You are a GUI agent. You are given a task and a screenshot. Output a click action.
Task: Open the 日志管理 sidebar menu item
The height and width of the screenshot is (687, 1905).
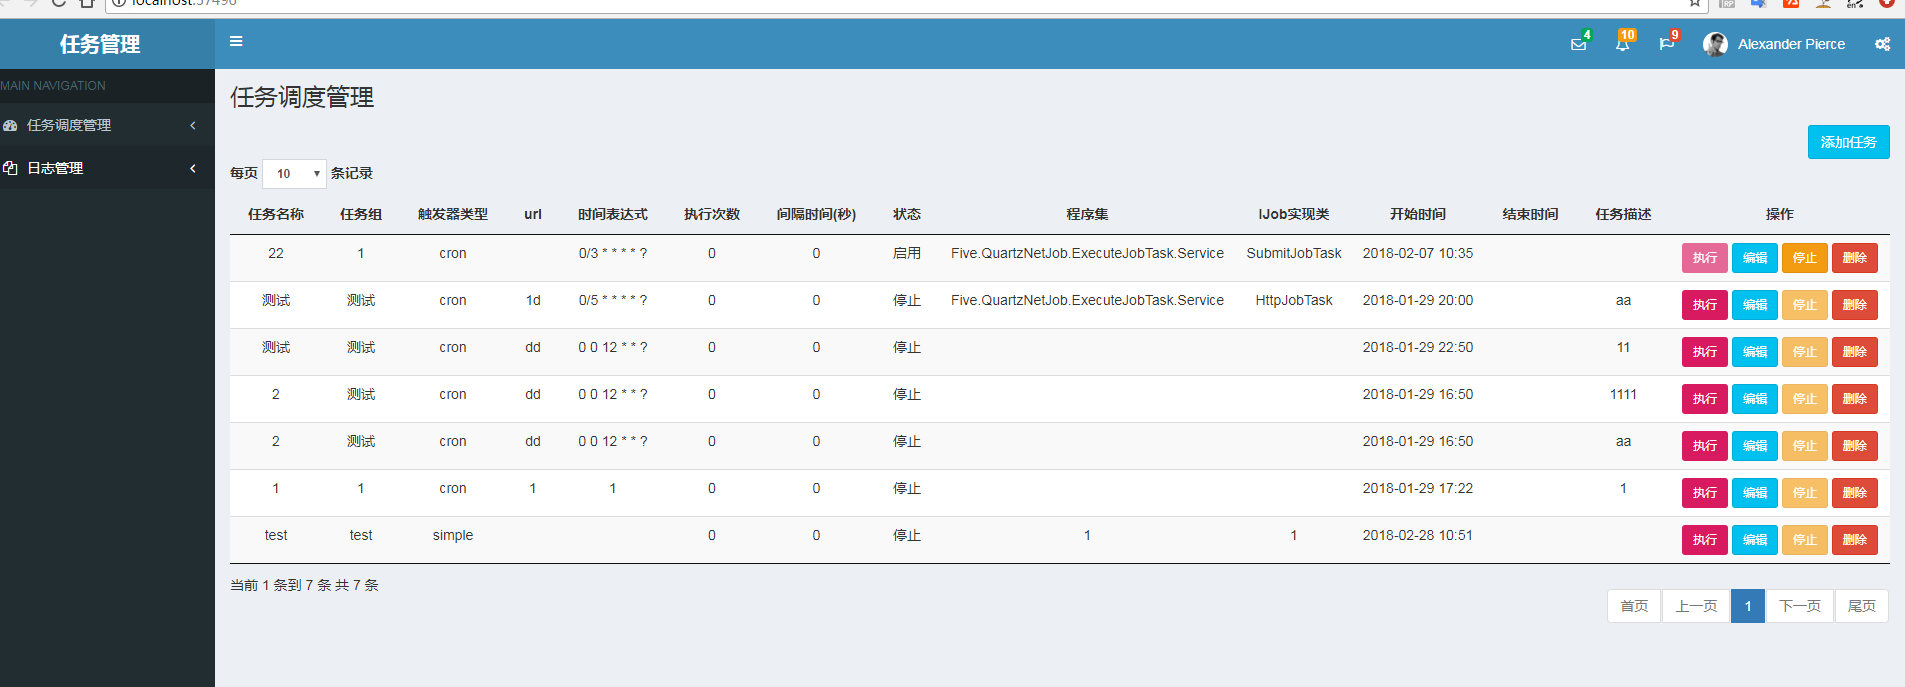pos(107,168)
